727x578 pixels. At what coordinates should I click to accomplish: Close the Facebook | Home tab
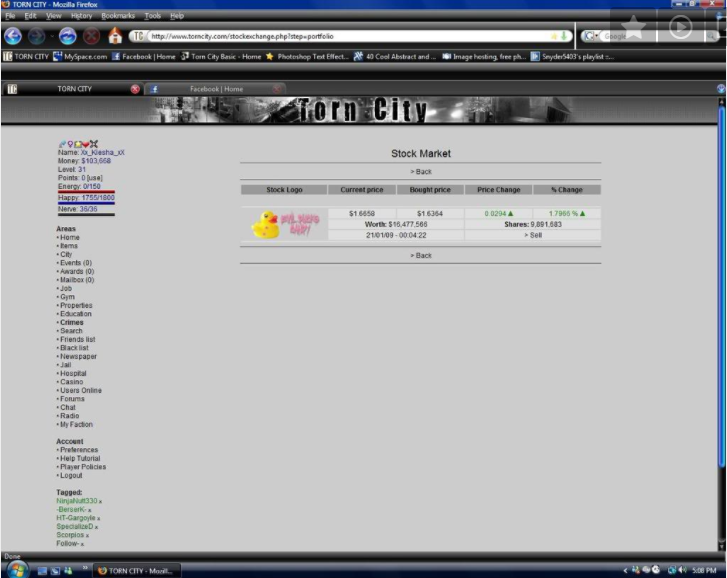coord(277,89)
